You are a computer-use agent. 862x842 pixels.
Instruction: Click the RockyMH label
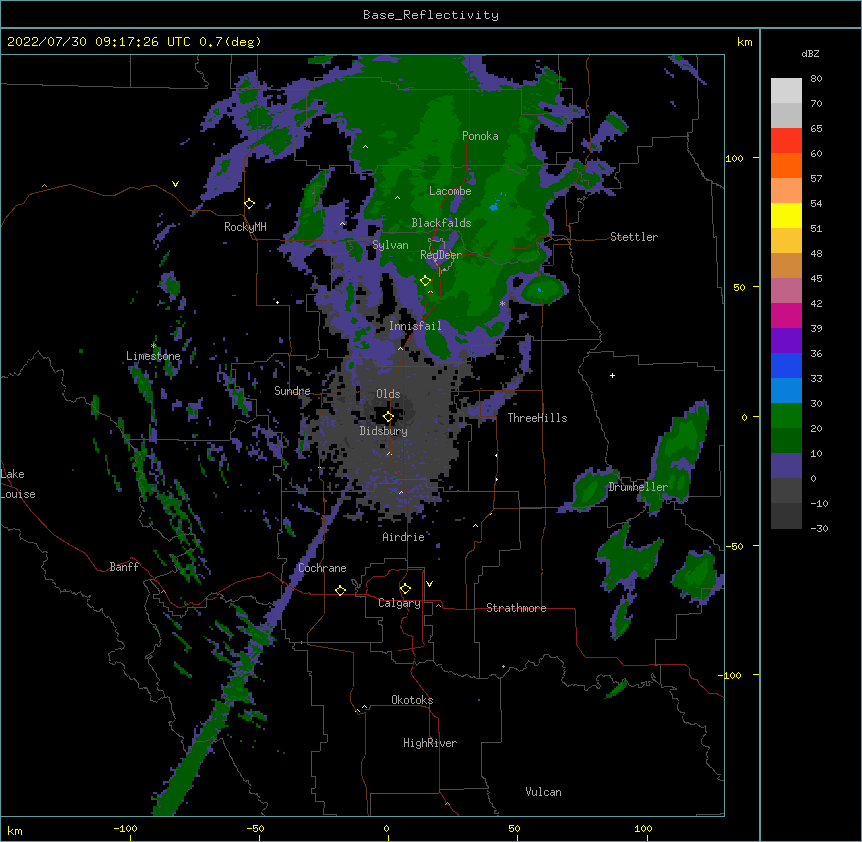245,227
